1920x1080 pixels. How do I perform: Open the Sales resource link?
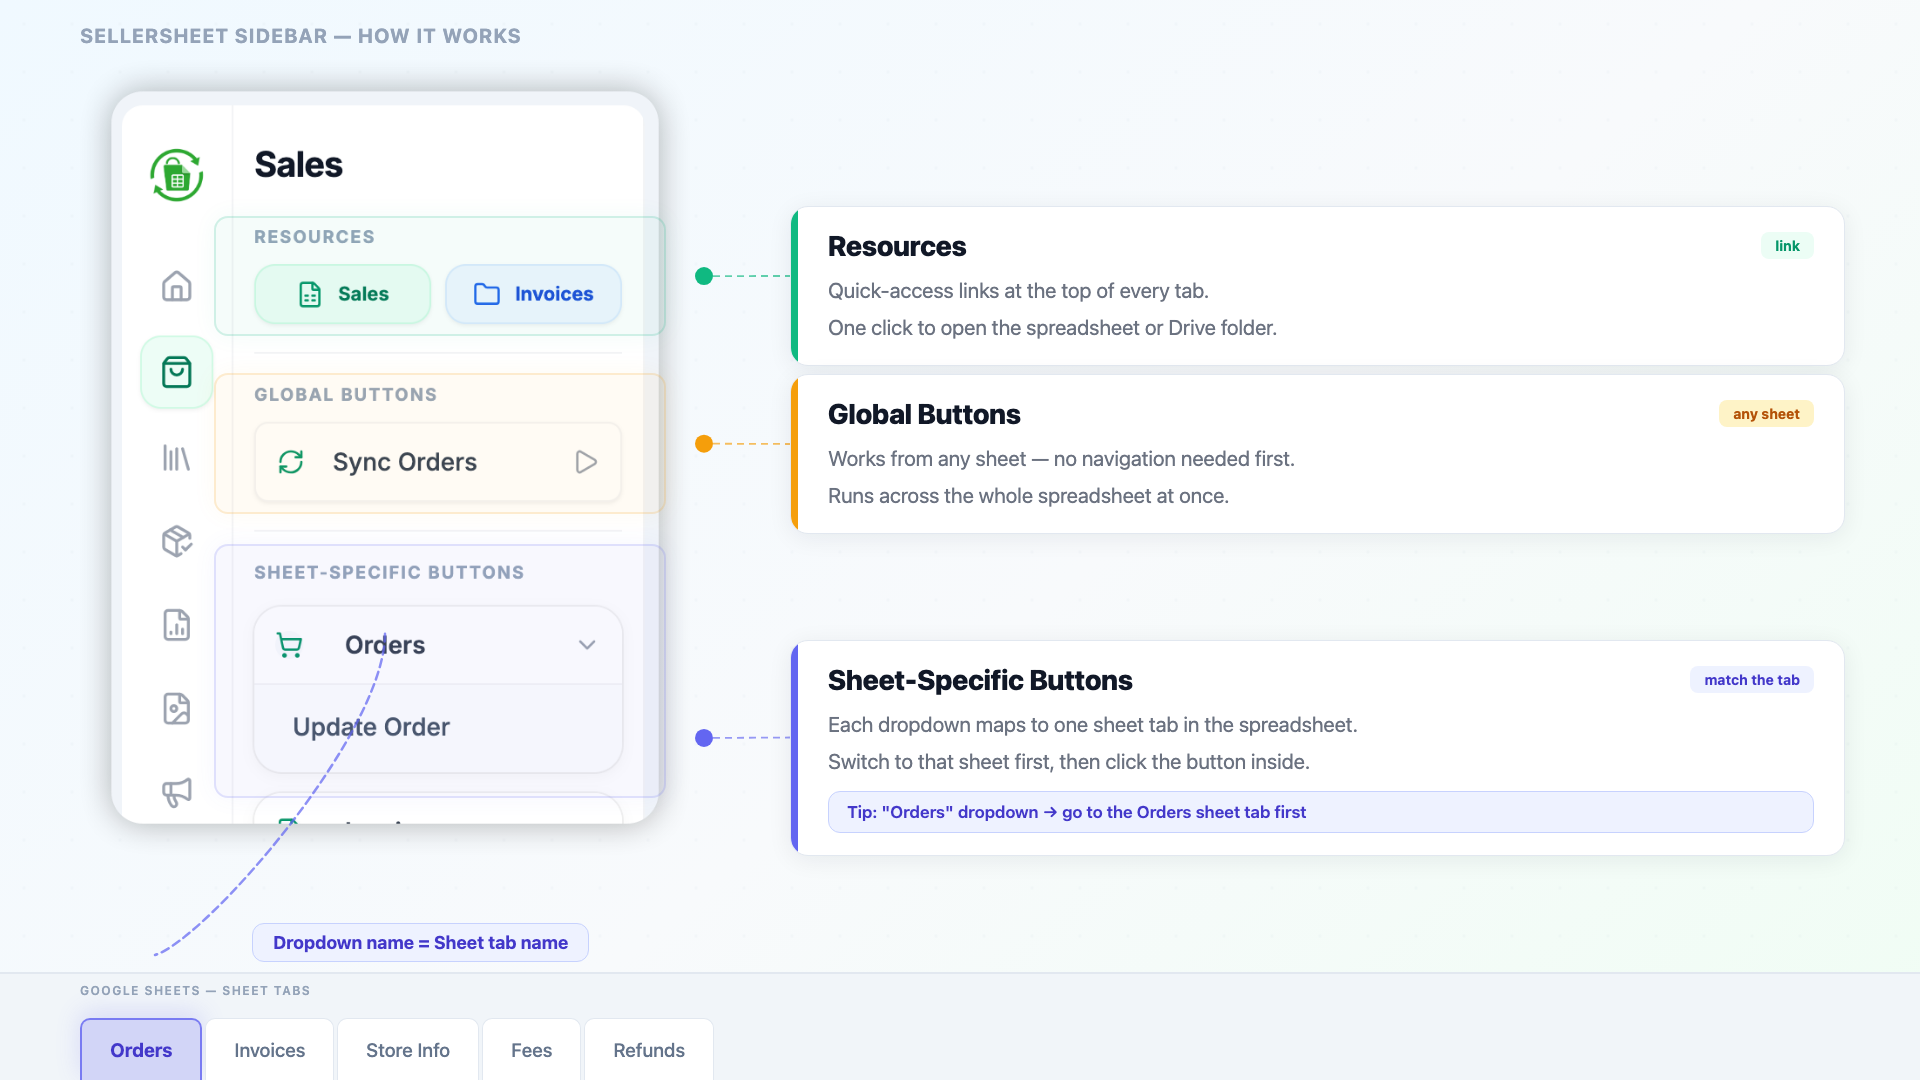(342, 294)
